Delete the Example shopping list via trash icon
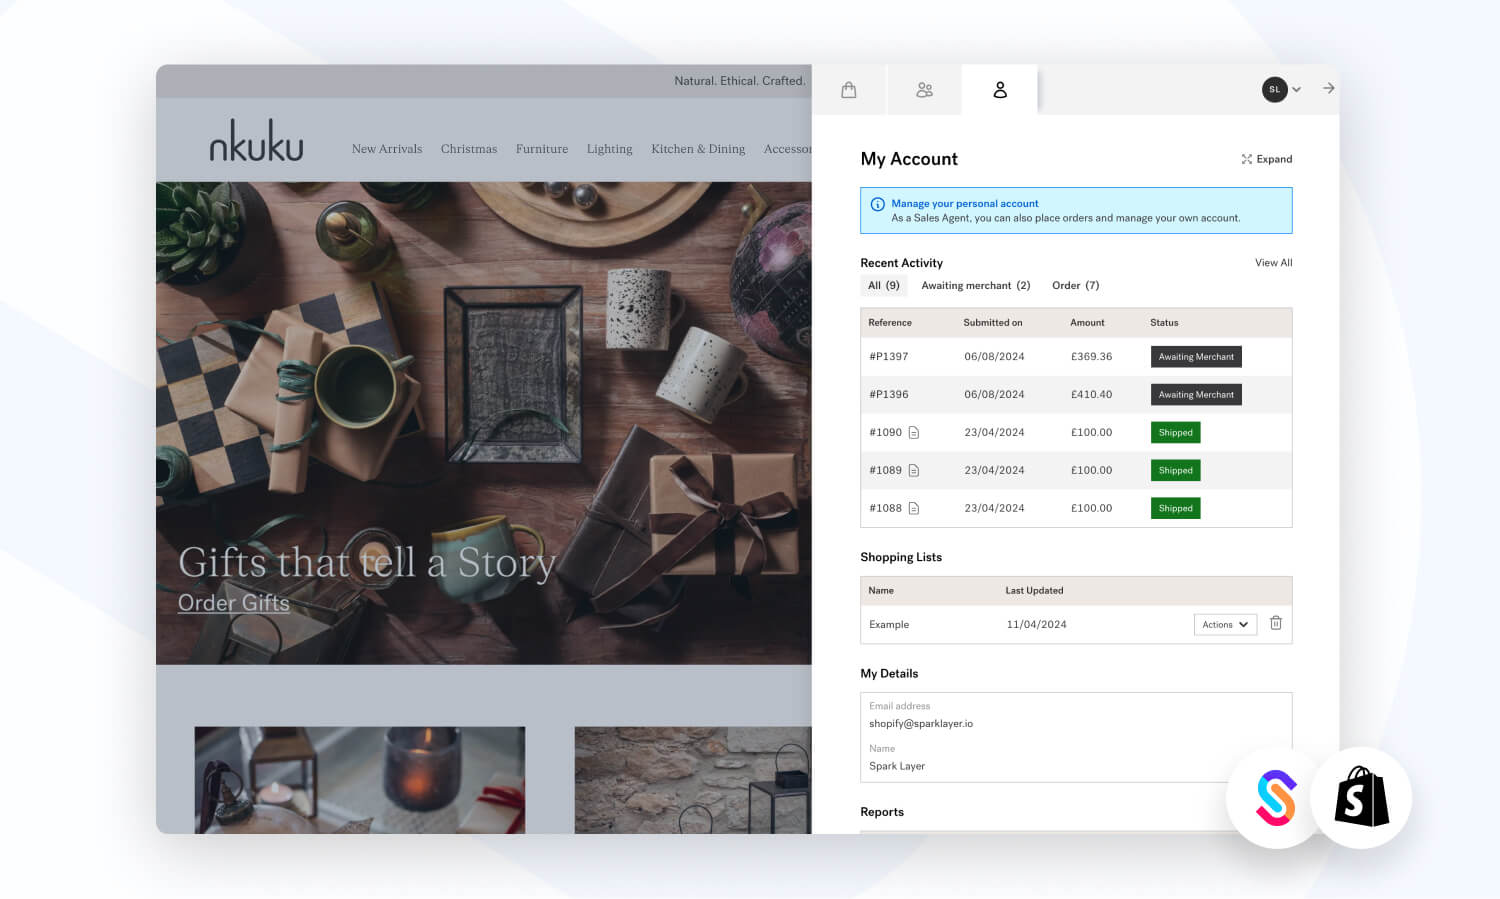This screenshot has width=1500, height=899. point(1275,623)
